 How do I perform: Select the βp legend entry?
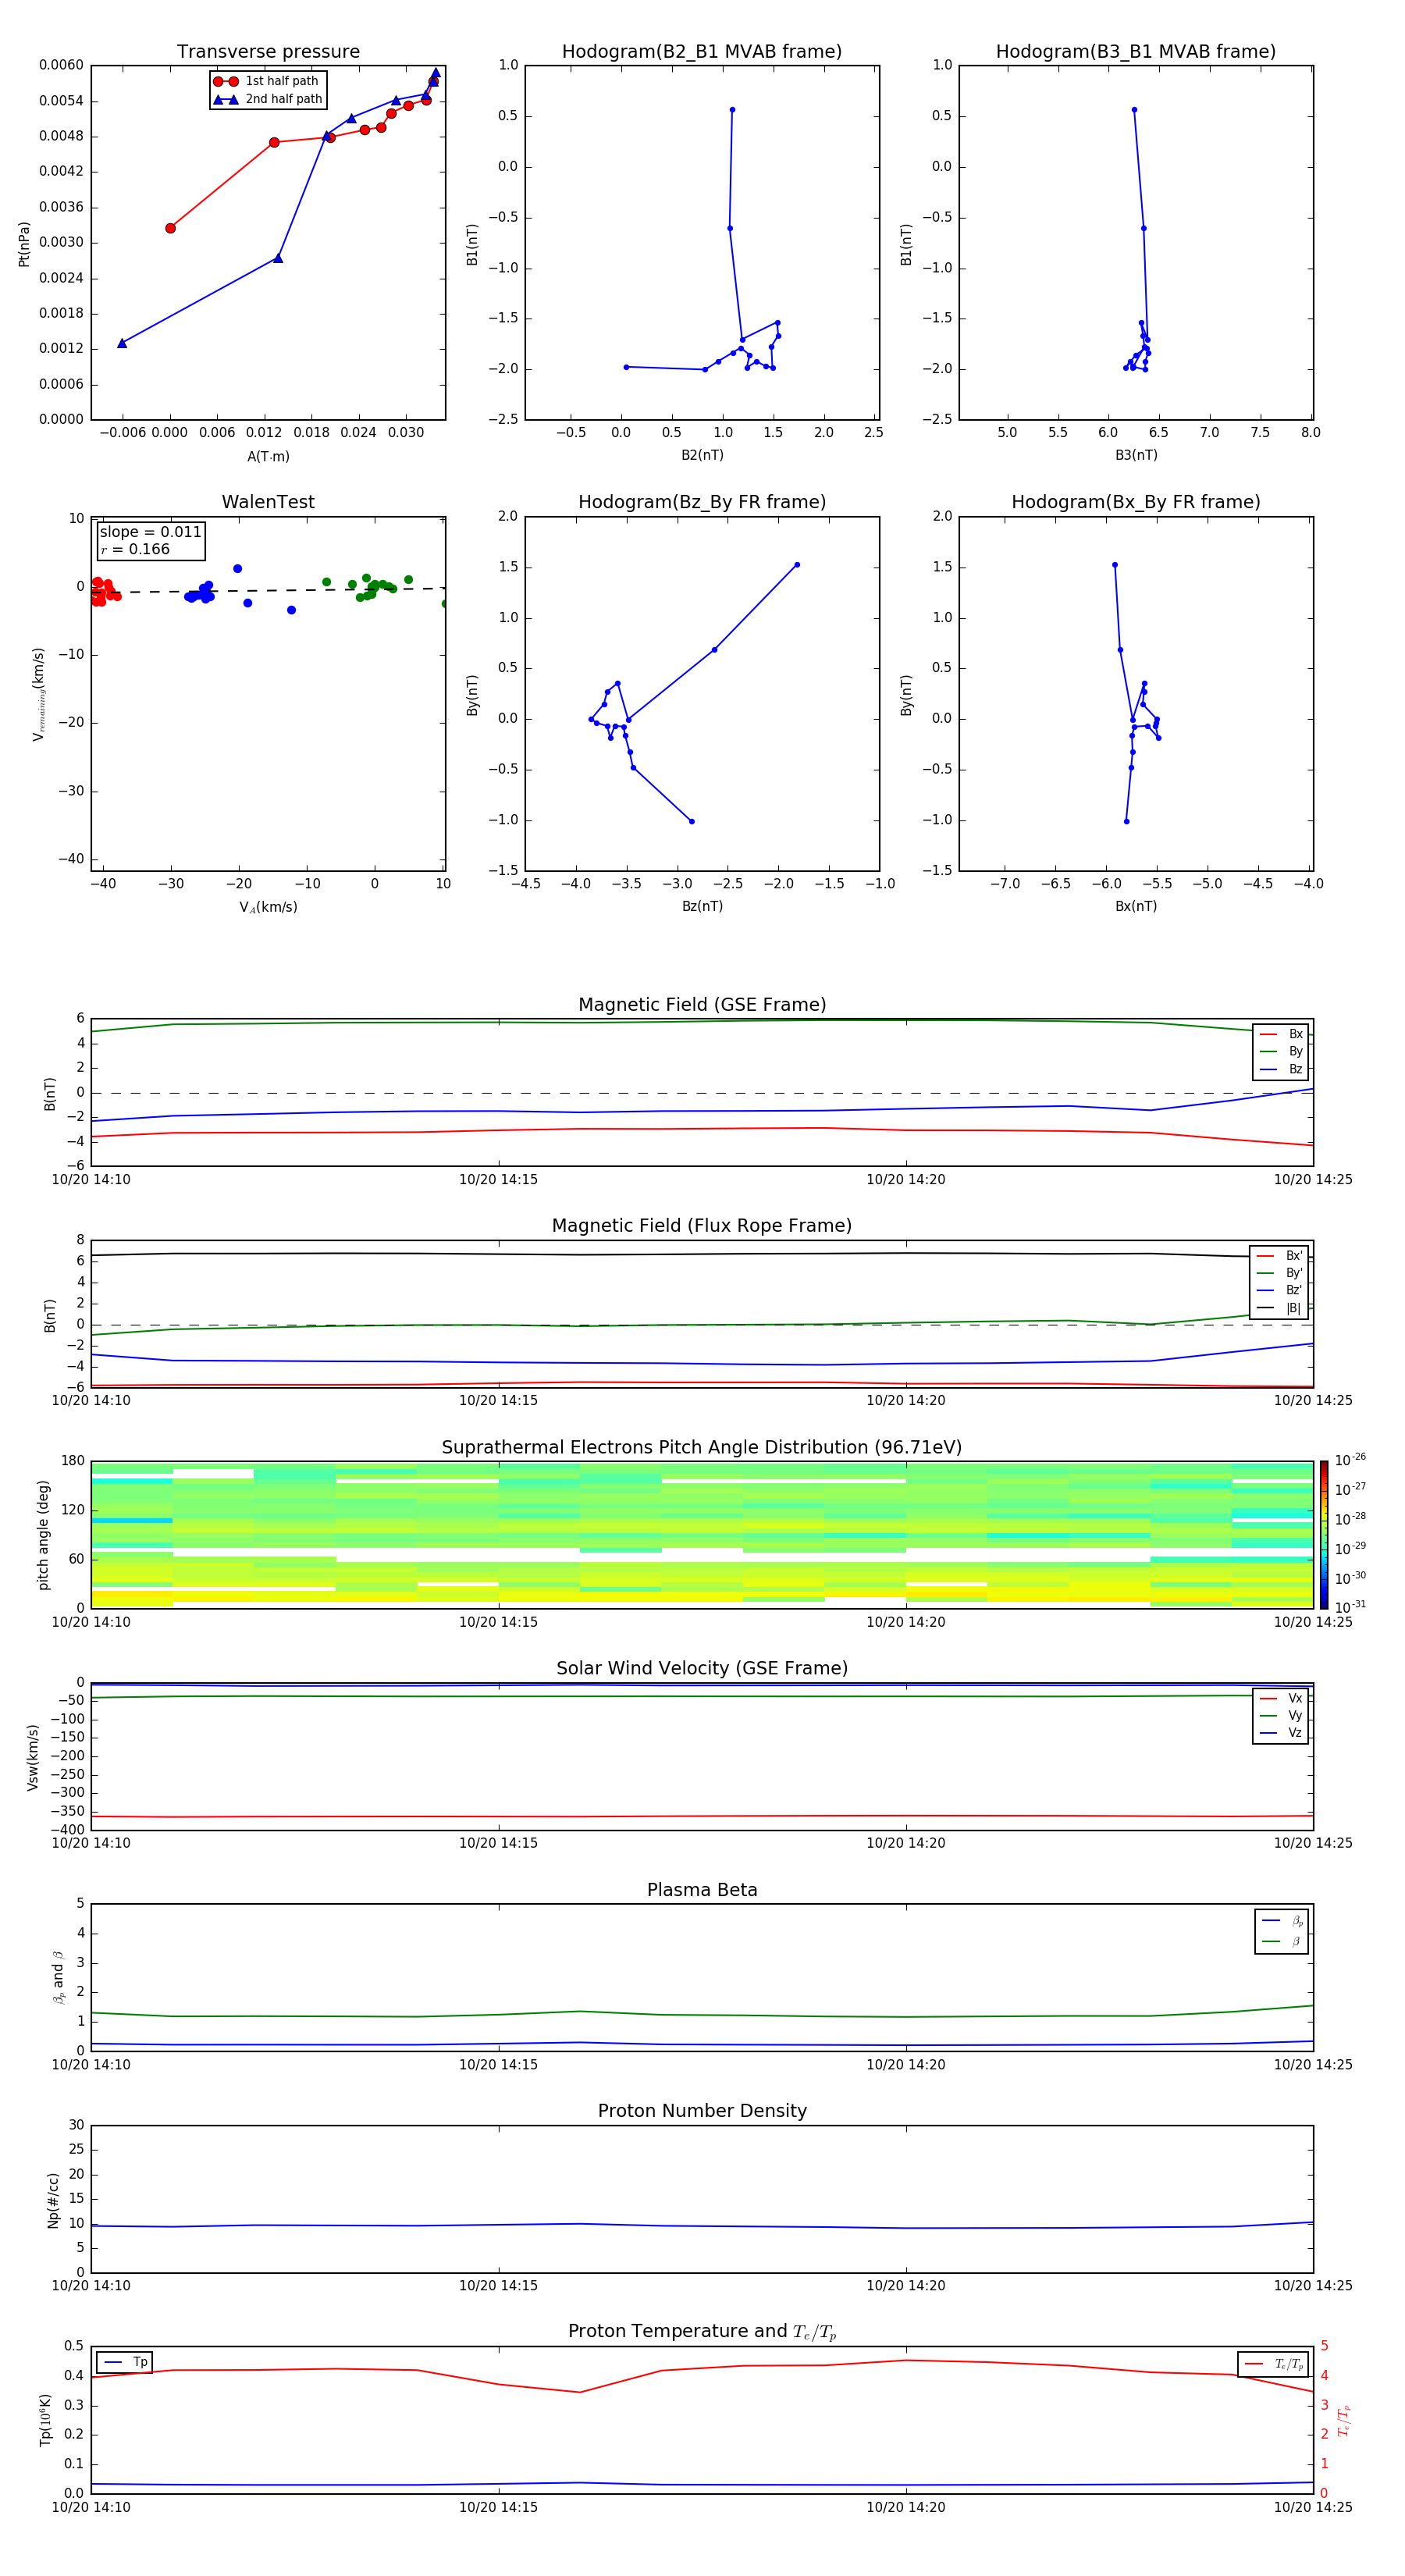pos(1282,1921)
